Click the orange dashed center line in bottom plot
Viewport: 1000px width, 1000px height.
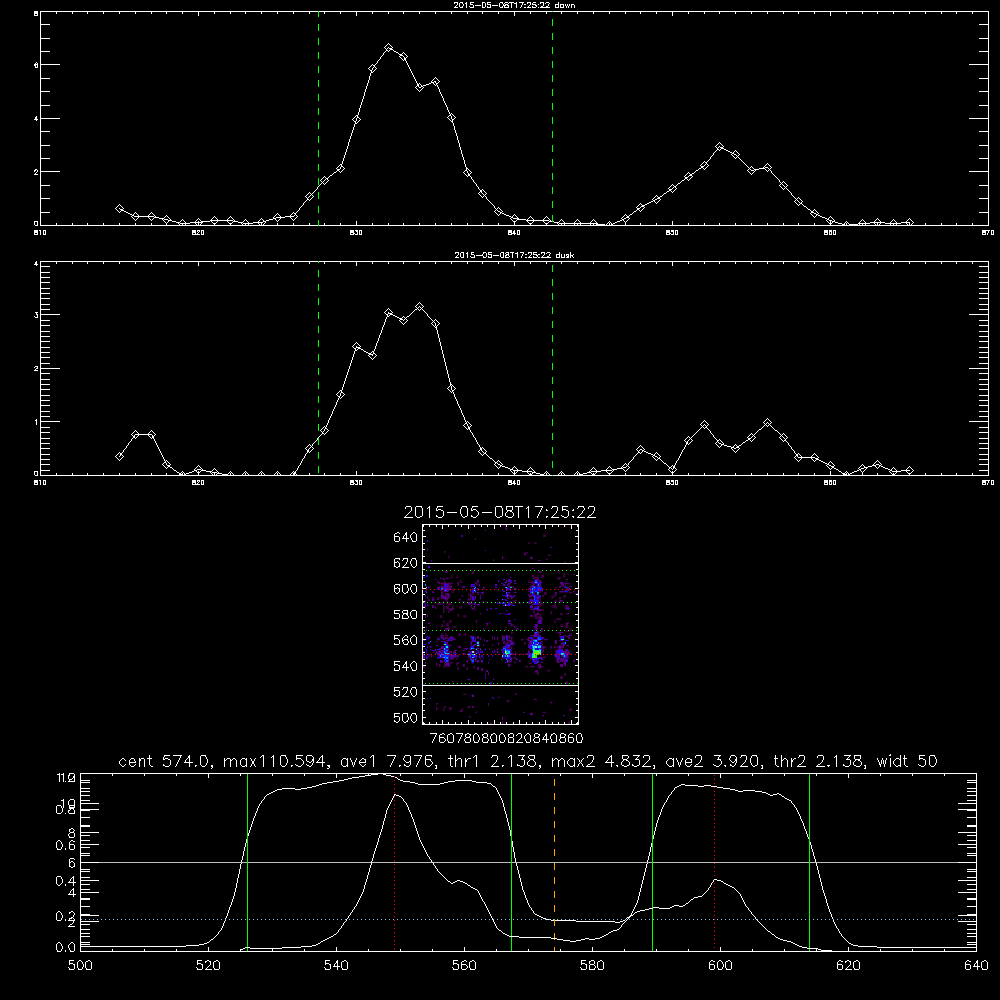click(x=554, y=861)
